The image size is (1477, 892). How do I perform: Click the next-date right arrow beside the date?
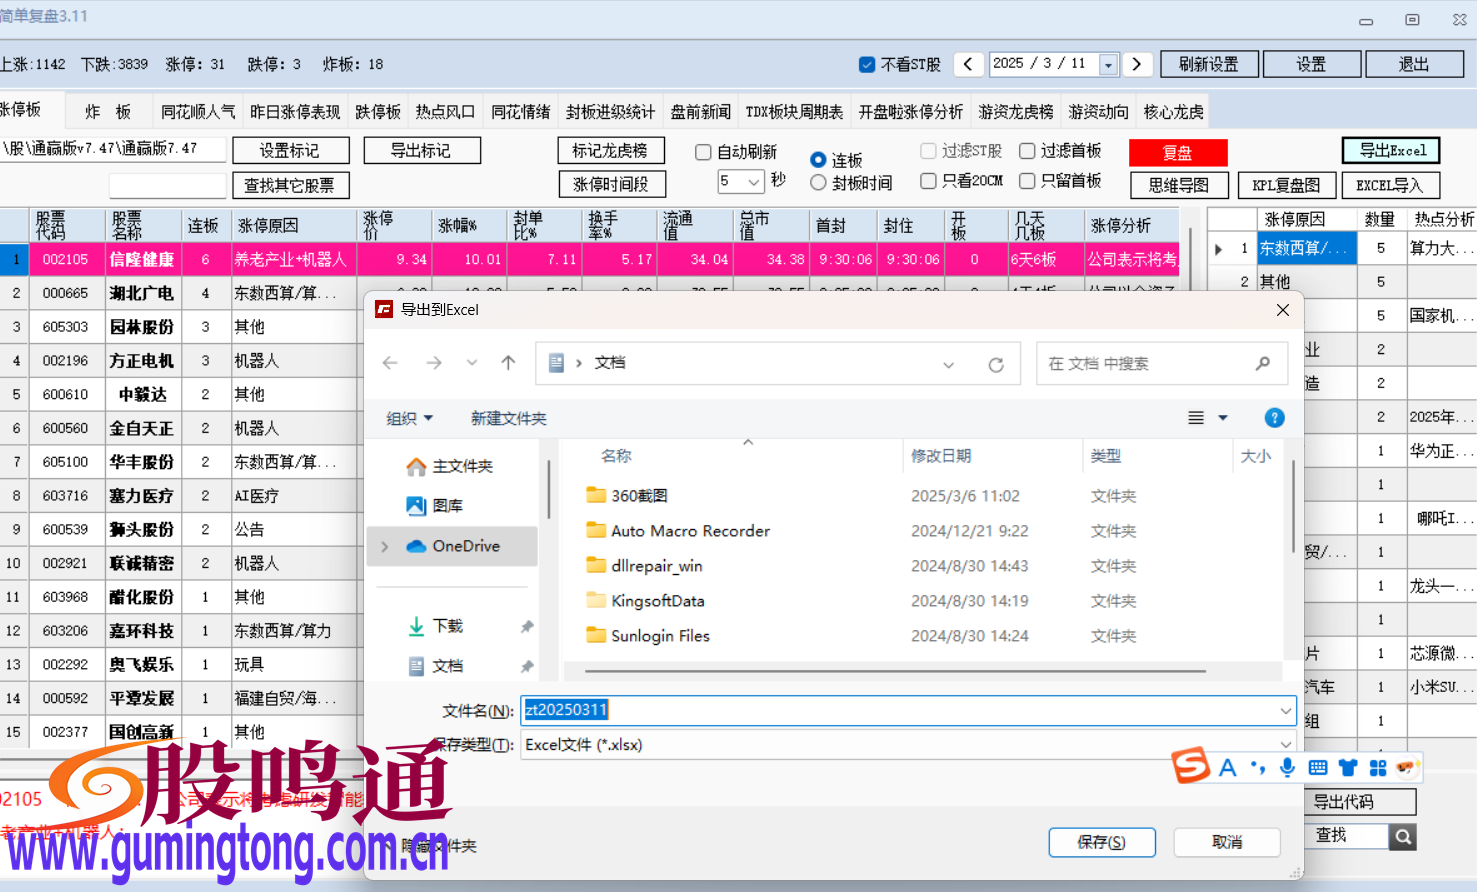1137,63
